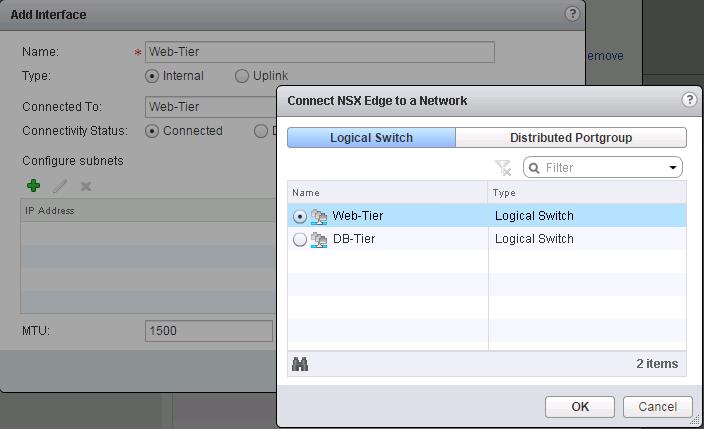
Task: Click the pencil edit subnet icon
Action: (x=60, y=186)
